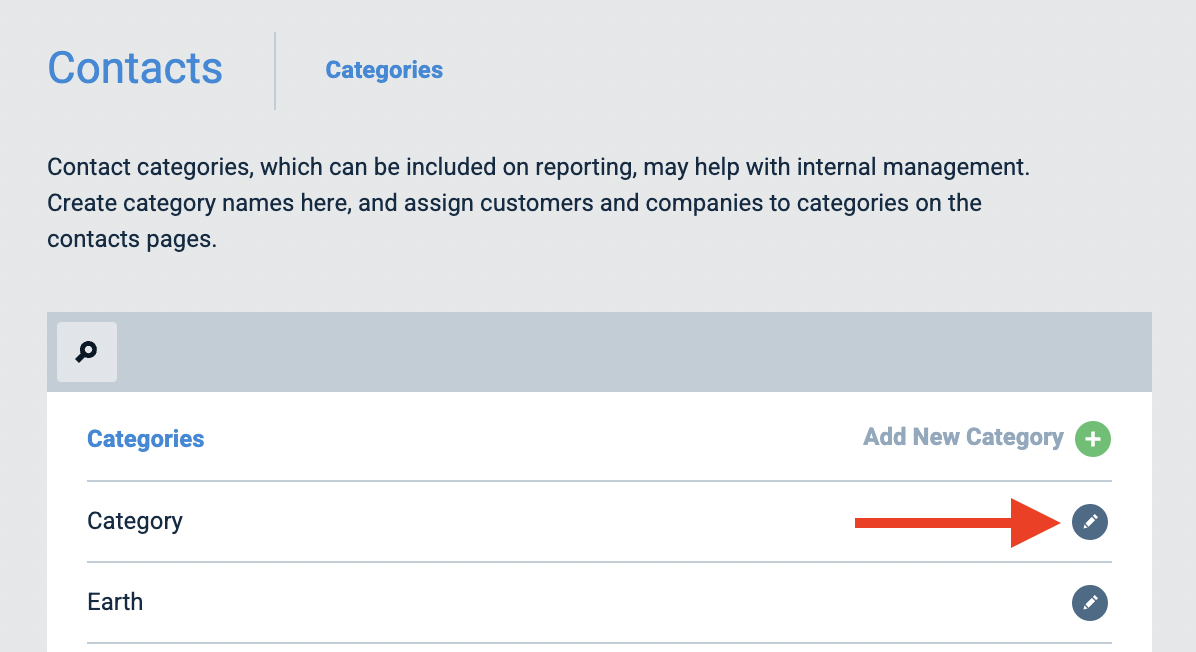
Task: Edit the Category row with its pencil icon
Action: click(x=1089, y=522)
